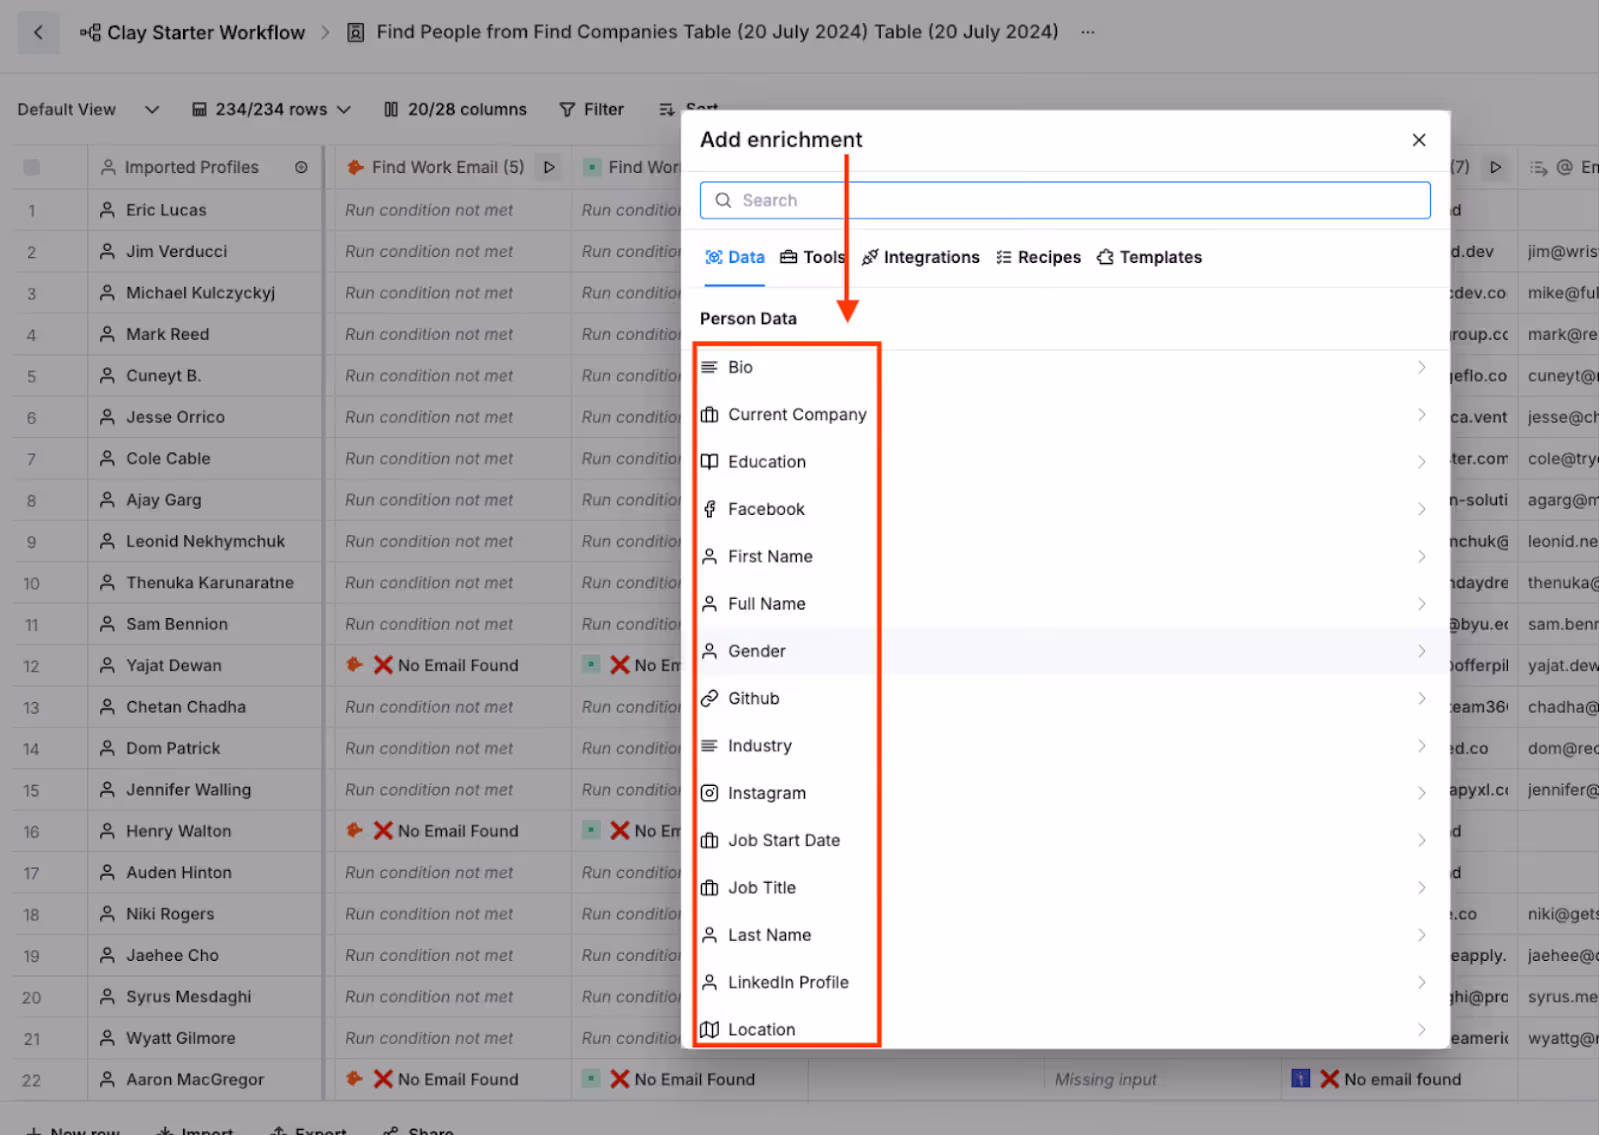Screen dimensions: 1600x1135
Task: Click the workflow icon beside Clay Starter Workflow
Action: 88,32
